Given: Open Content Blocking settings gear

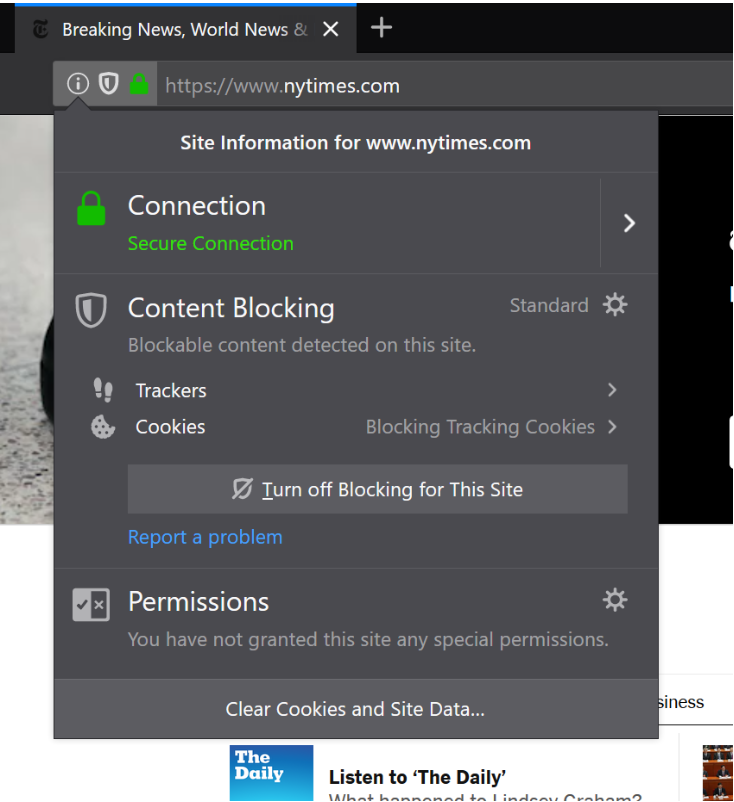Looking at the screenshot, I should [x=615, y=305].
